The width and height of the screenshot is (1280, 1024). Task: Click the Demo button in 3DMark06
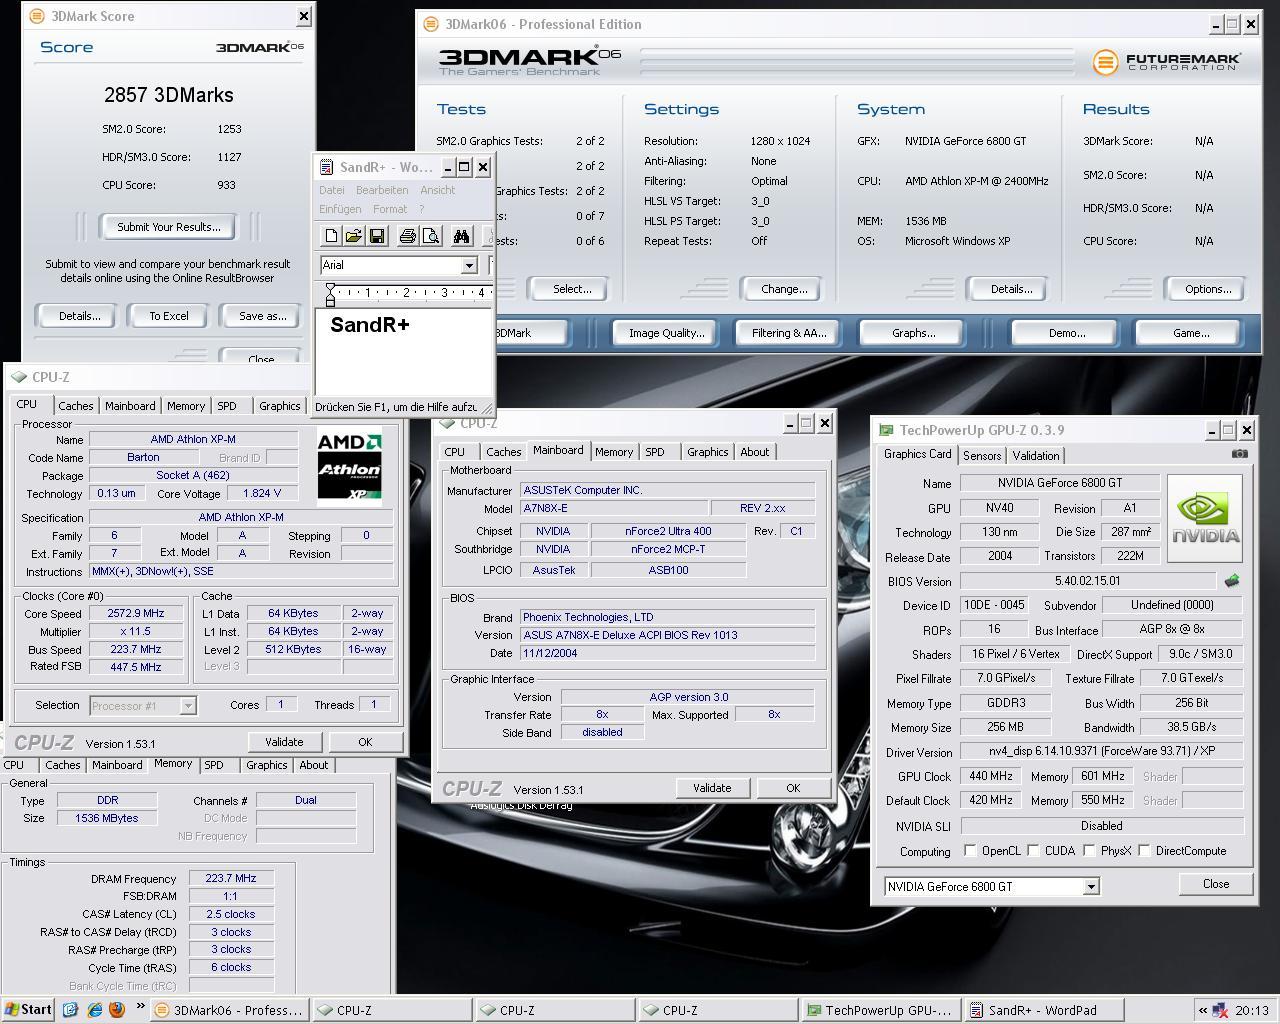[x=1066, y=333]
